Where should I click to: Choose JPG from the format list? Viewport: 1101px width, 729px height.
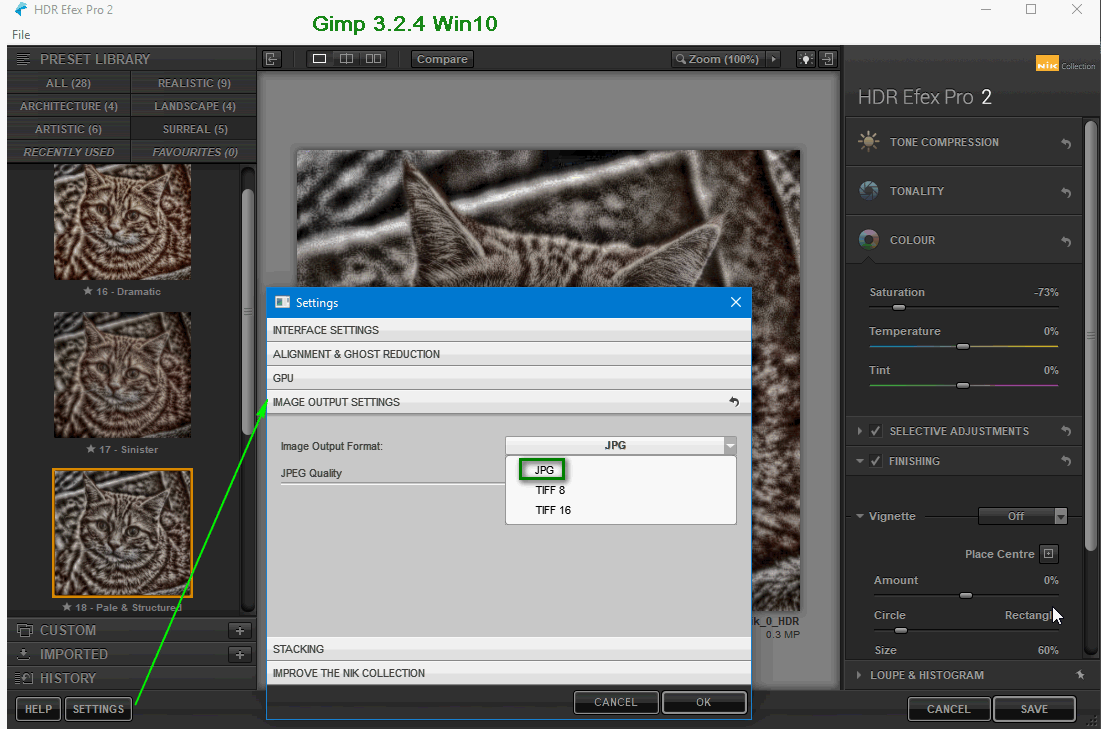543,470
